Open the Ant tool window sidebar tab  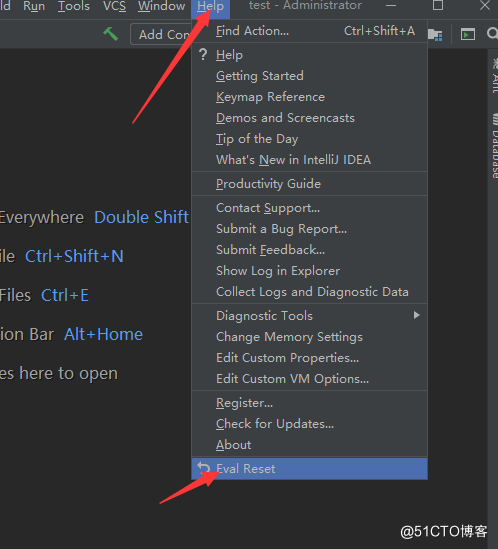click(x=494, y=75)
